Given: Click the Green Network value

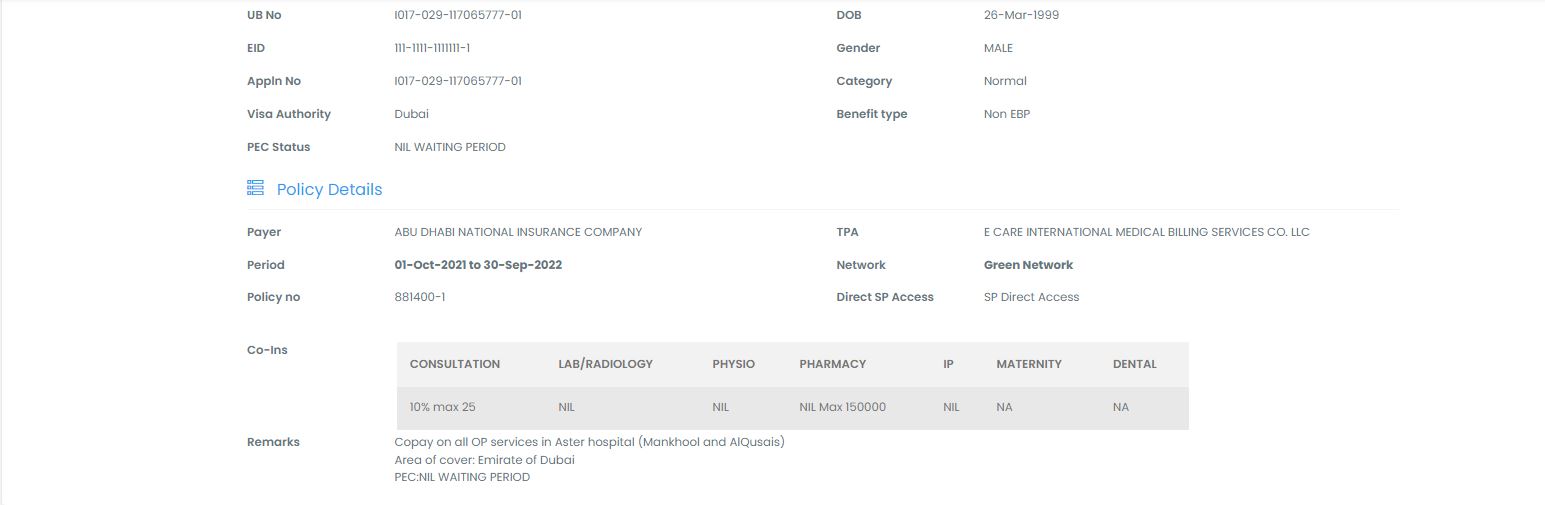Looking at the screenshot, I should coord(1028,265).
